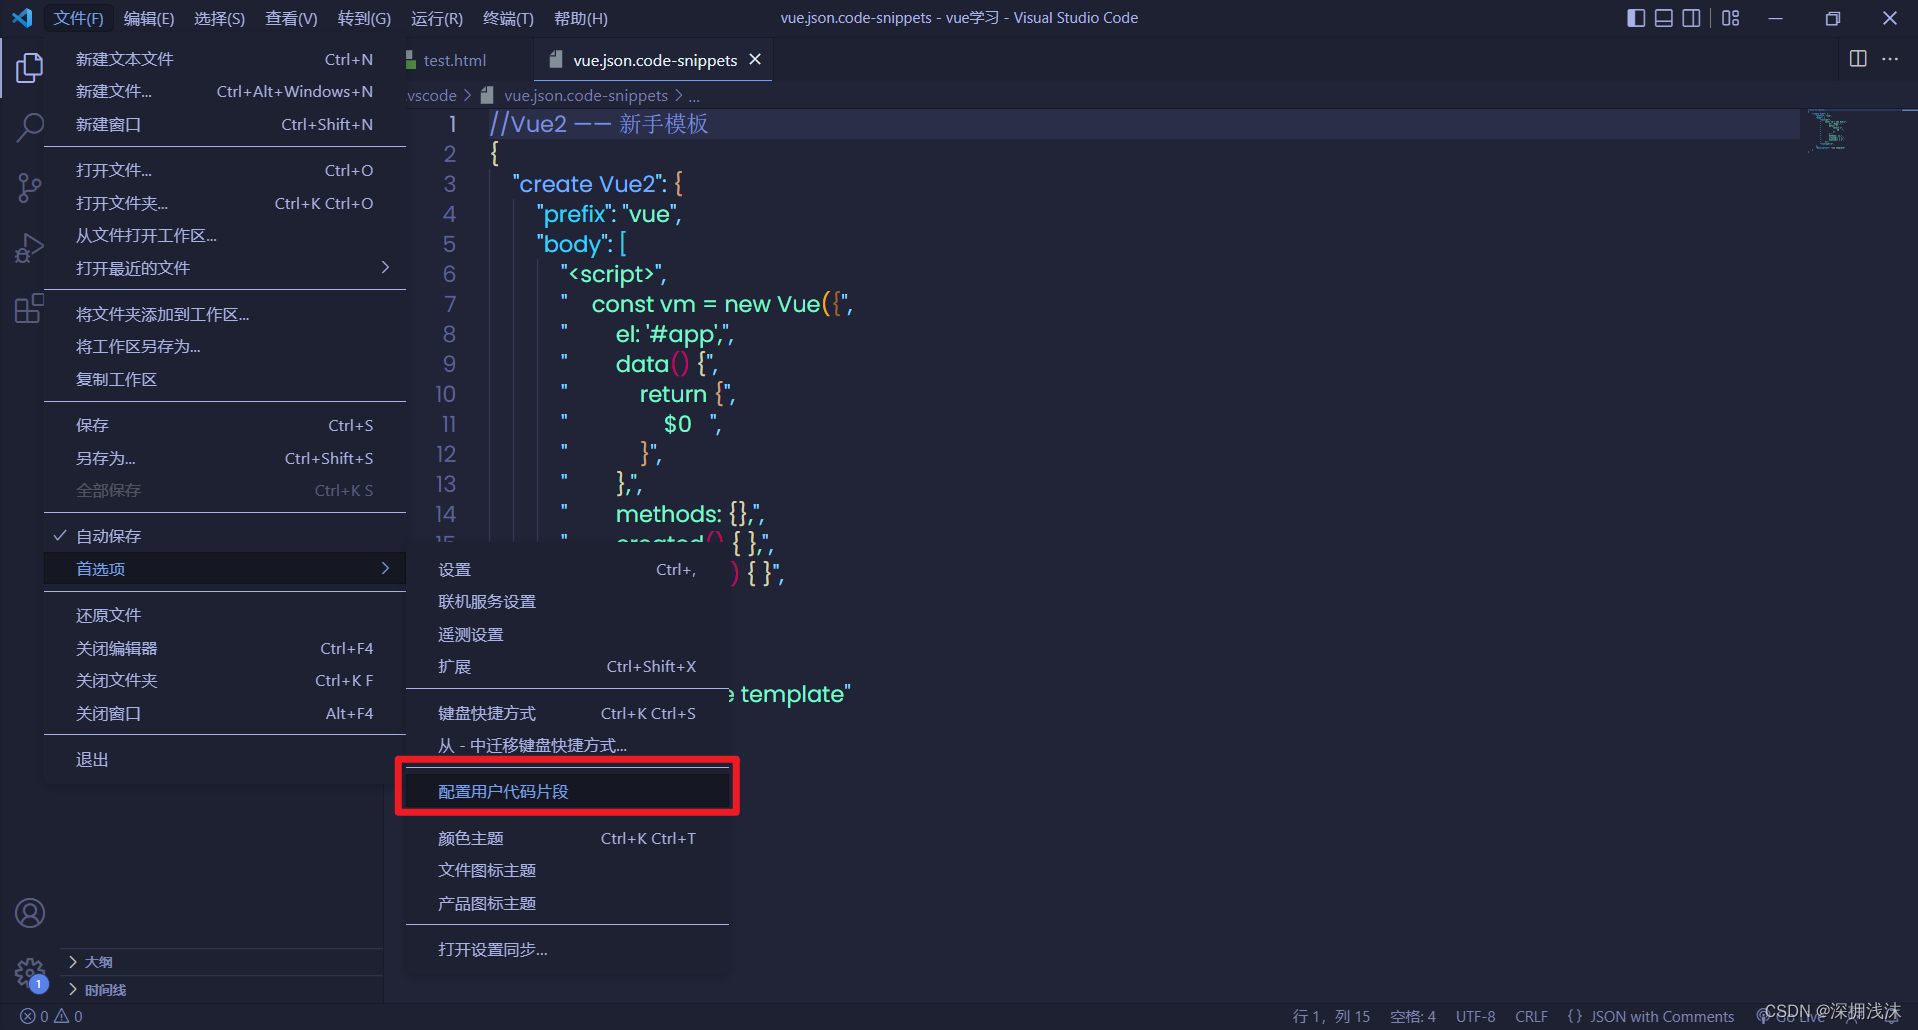The width and height of the screenshot is (1918, 1030).
Task: Open 产品图标主题 in submenu
Action: click(567, 903)
